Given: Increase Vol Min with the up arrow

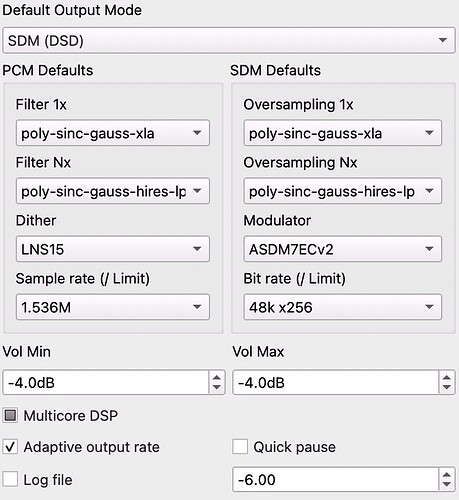Looking at the screenshot, I should 217,378.
